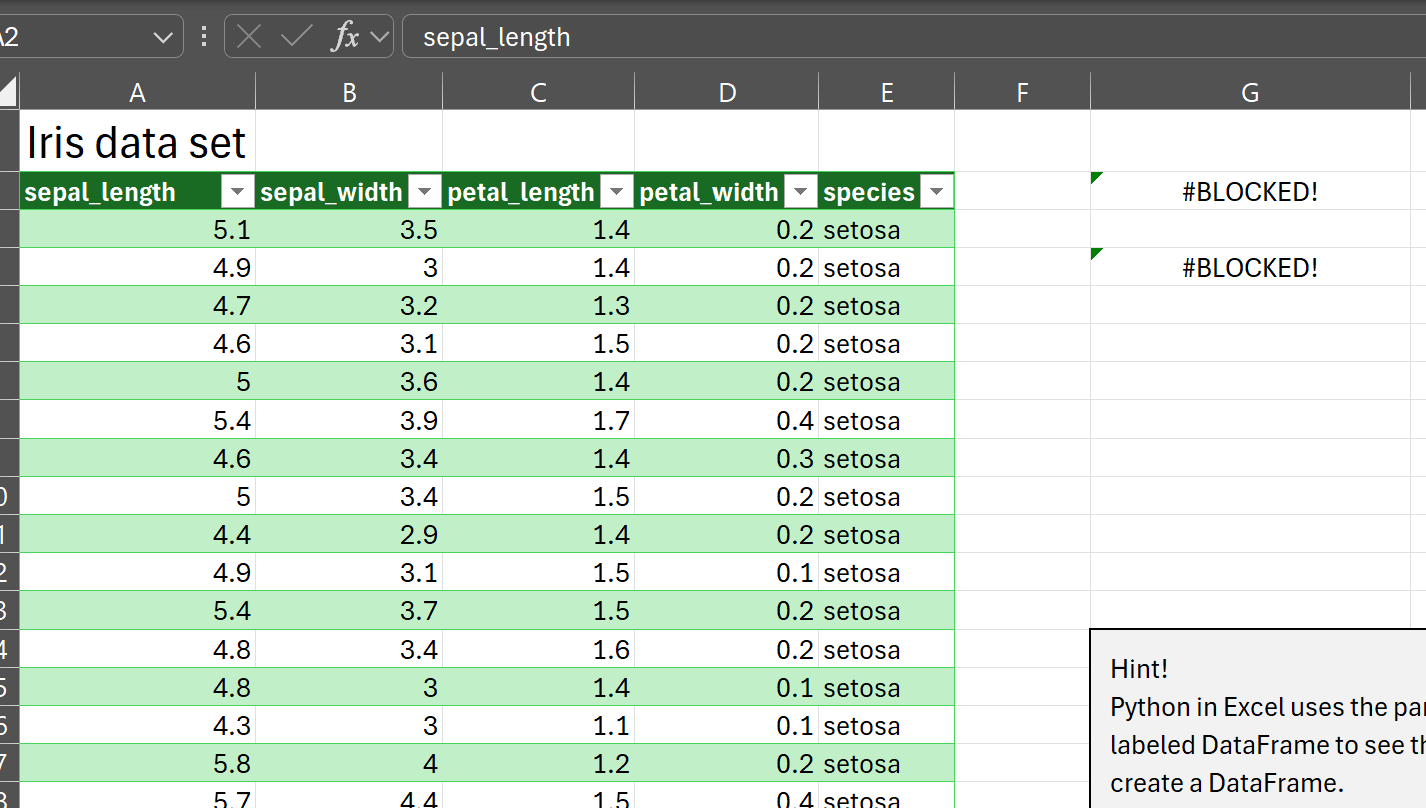Open the petal_width filter dropdown
This screenshot has width=1426, height=808.
(801, 191)
